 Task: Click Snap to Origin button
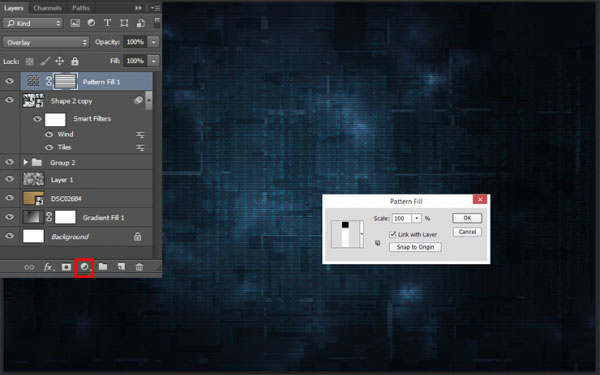[415, 247]
